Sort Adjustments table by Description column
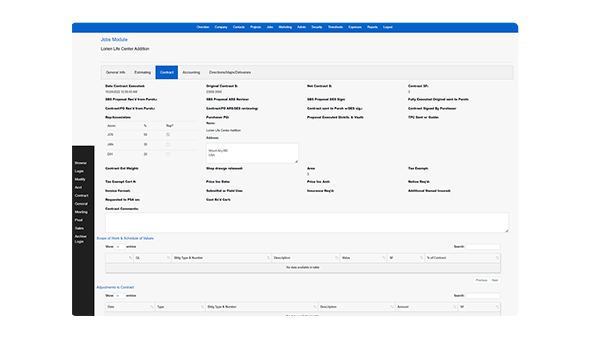The width and height of the screenshot is (590, 360). [x=356, y=307]
